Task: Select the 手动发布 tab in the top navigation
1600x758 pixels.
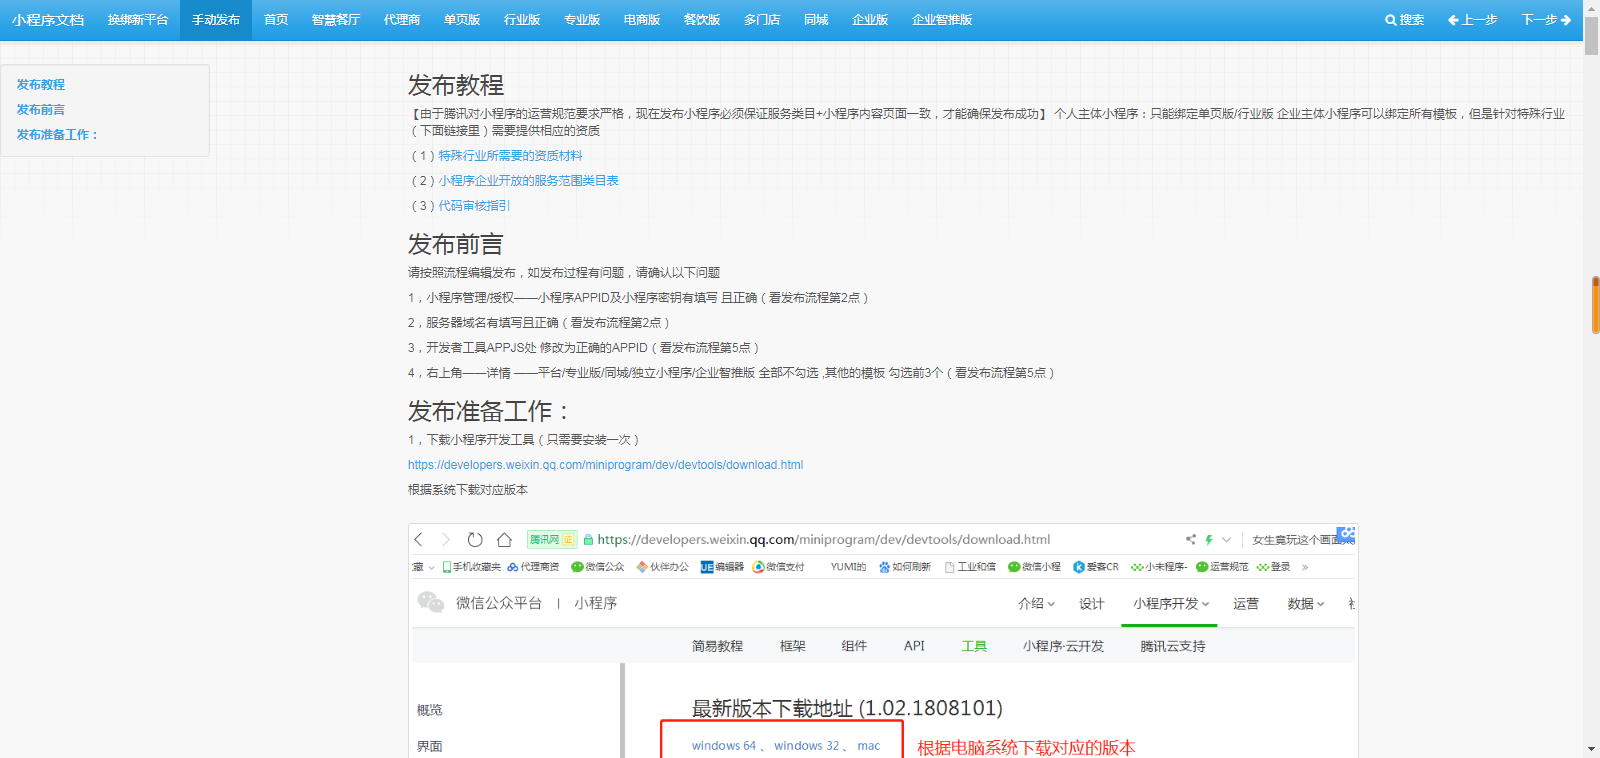Action: click(216, 20)
